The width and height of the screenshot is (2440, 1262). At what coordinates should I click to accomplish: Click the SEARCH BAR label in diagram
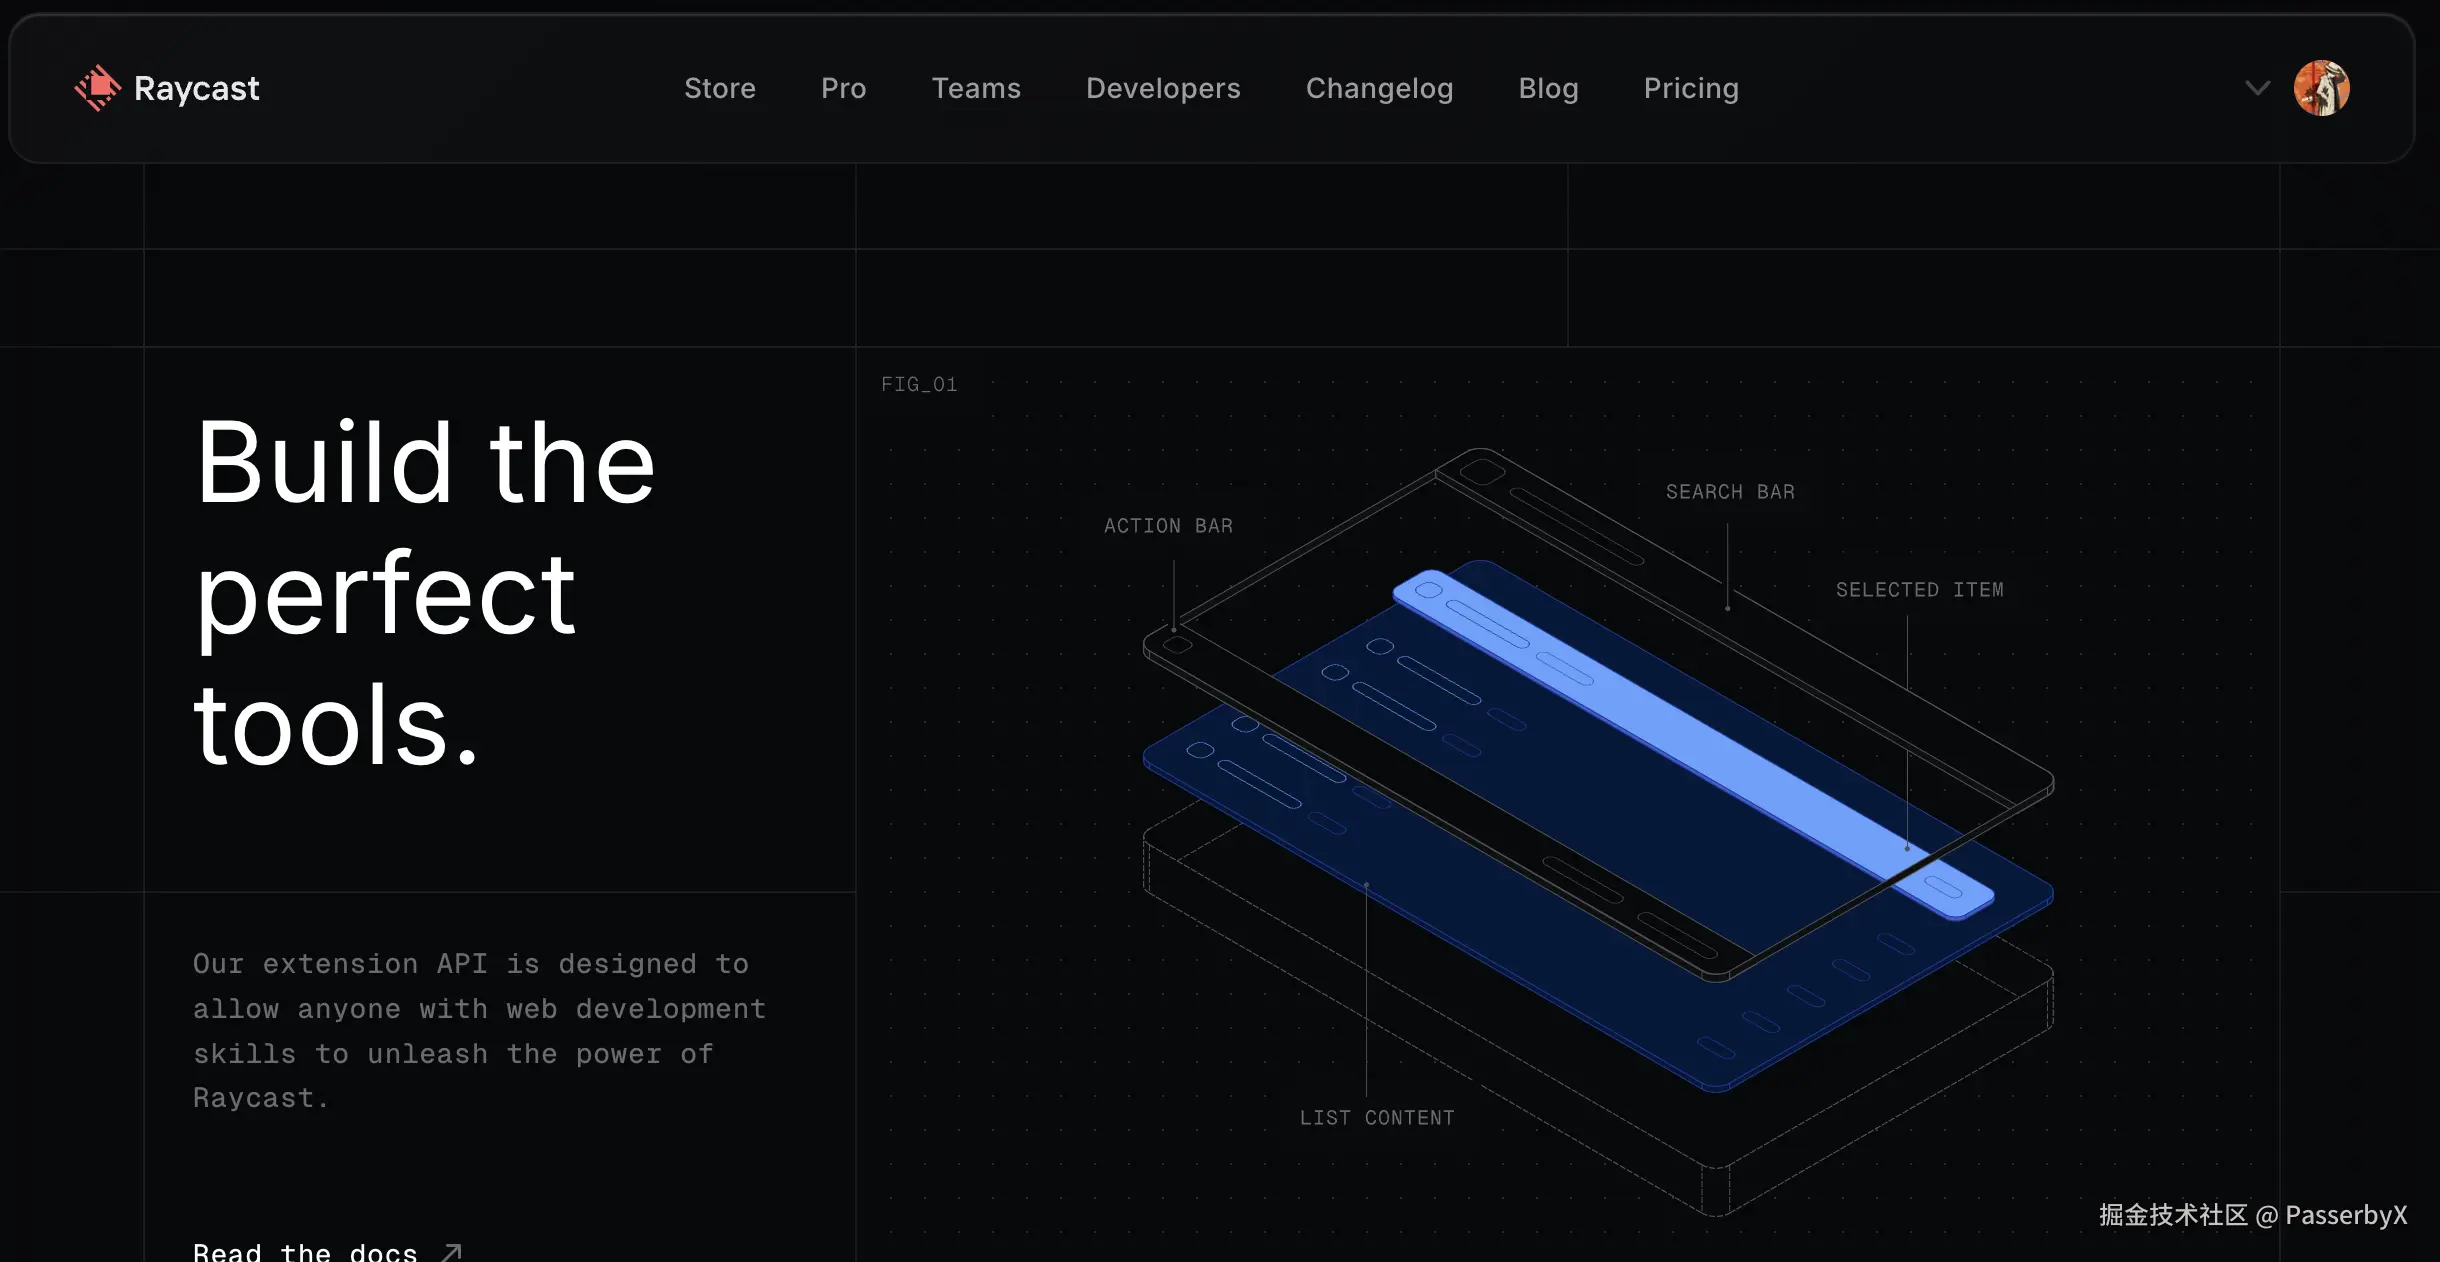(x=1729, y=492)
